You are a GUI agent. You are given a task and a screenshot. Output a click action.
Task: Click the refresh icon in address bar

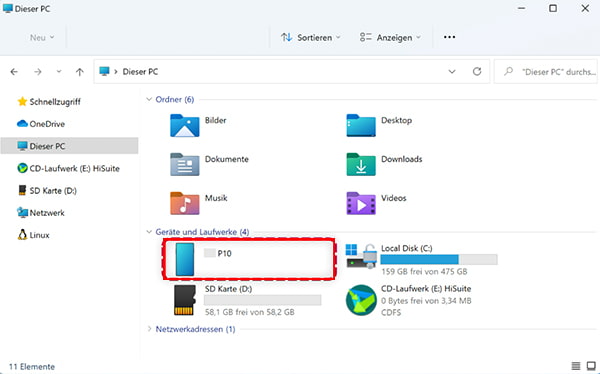[x=477, y=72]
